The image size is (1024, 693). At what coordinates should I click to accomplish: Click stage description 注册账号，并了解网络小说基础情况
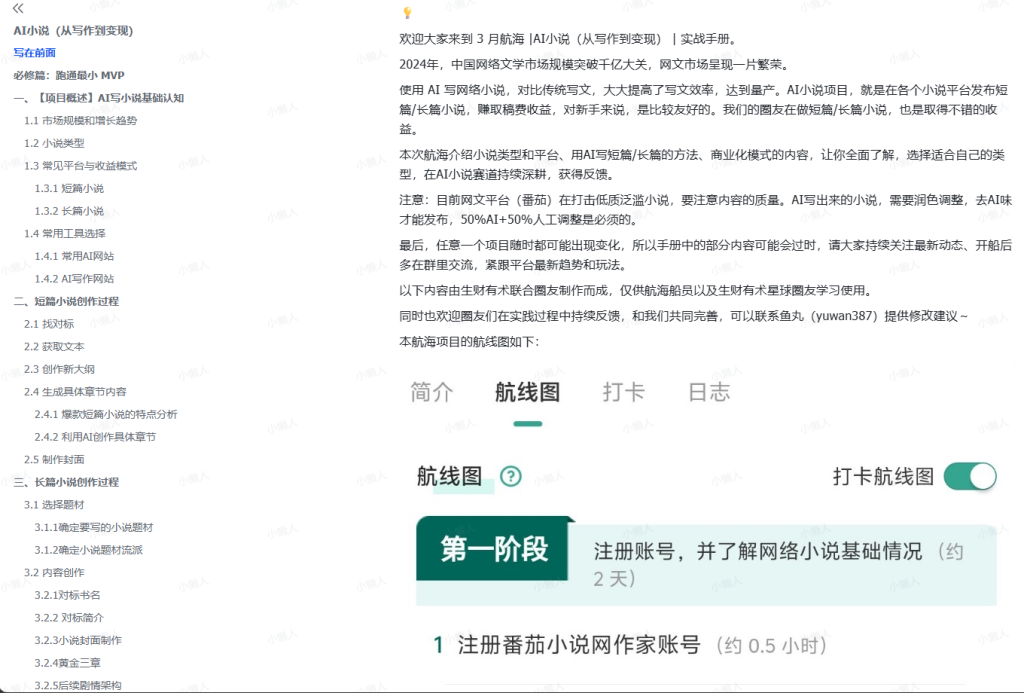[x=758, y=551]
